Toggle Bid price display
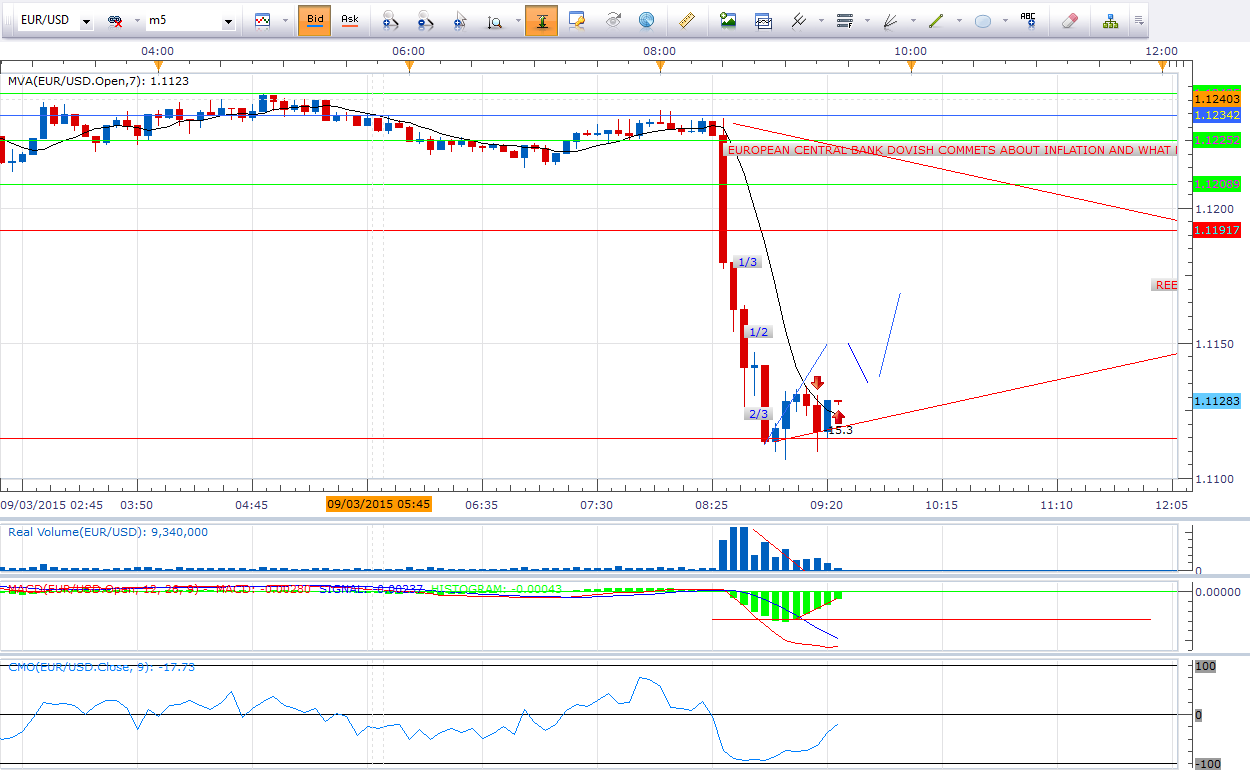Image resolution: width=1250 pixels, height=770 pixels. tap(315, 20)
